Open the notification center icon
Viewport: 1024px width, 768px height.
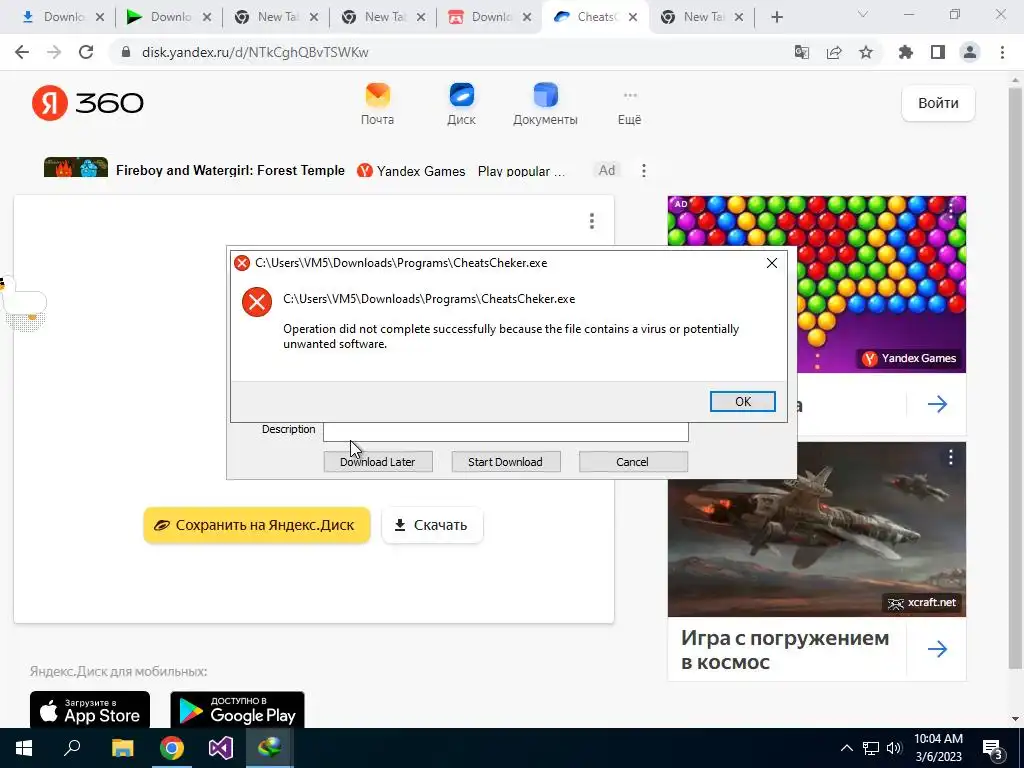click(x=993, y=749)
